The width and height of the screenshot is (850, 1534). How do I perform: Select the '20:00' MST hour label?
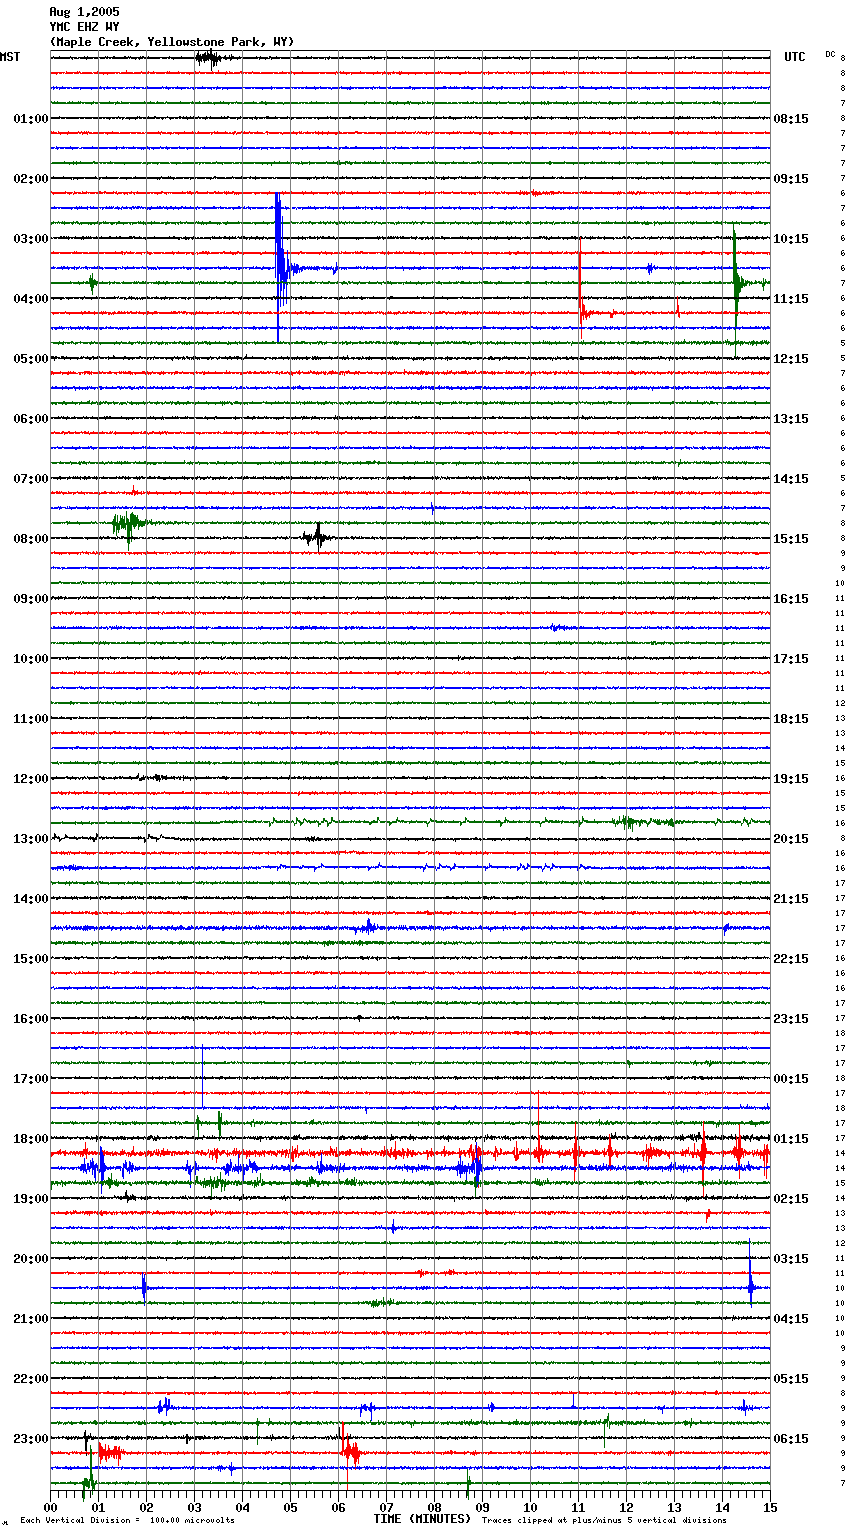pyautogui.click(x=31, y=1259)
